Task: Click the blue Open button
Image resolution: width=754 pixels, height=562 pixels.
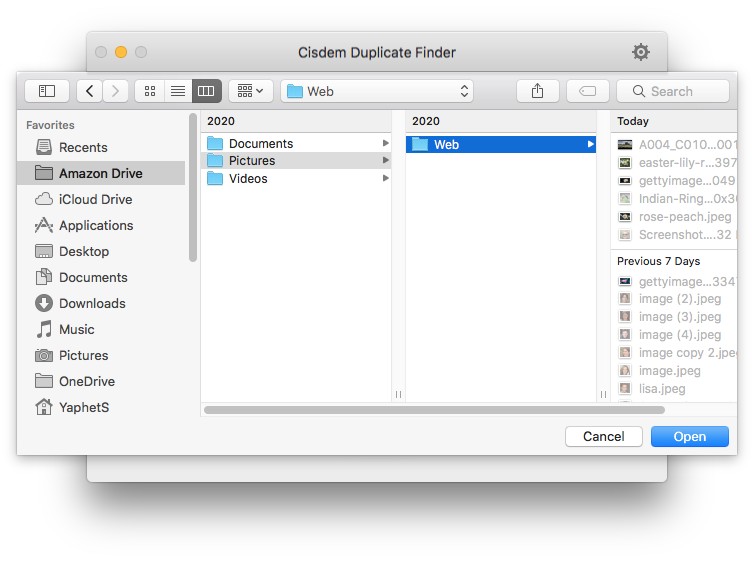Action: (689, 436)
